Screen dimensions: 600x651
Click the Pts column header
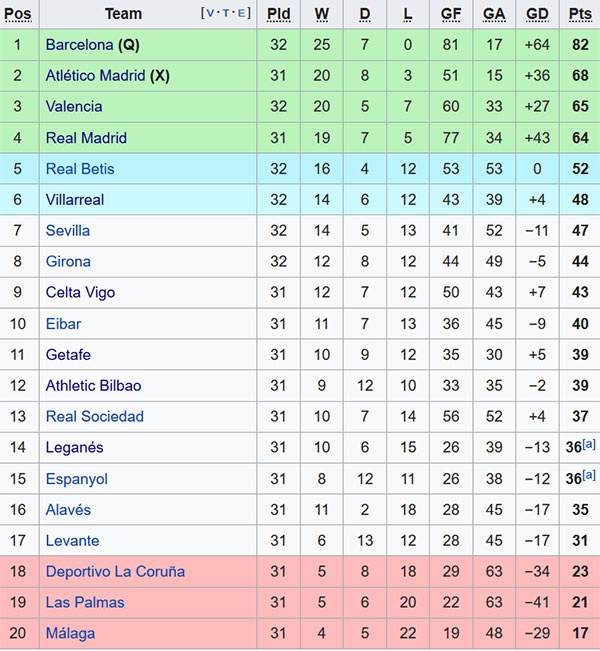click(580, 14)
